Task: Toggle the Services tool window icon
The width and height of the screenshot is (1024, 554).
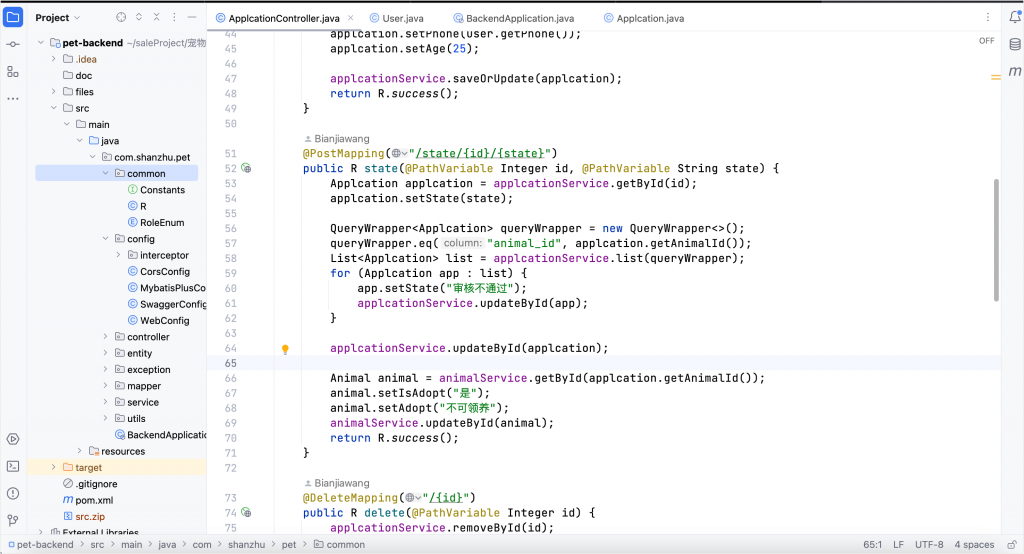Action: (13, 439)
